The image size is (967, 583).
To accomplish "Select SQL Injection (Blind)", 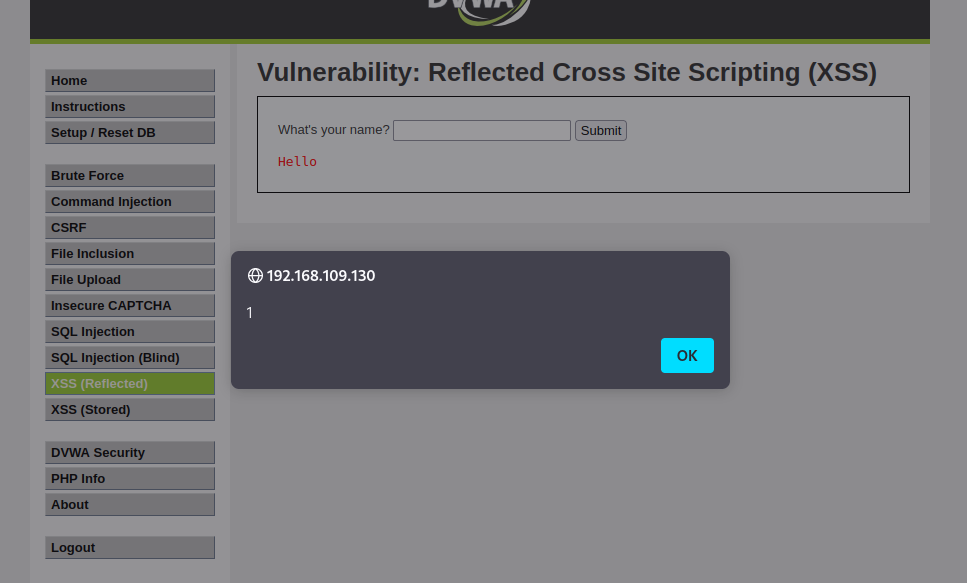I will [130, 357].
